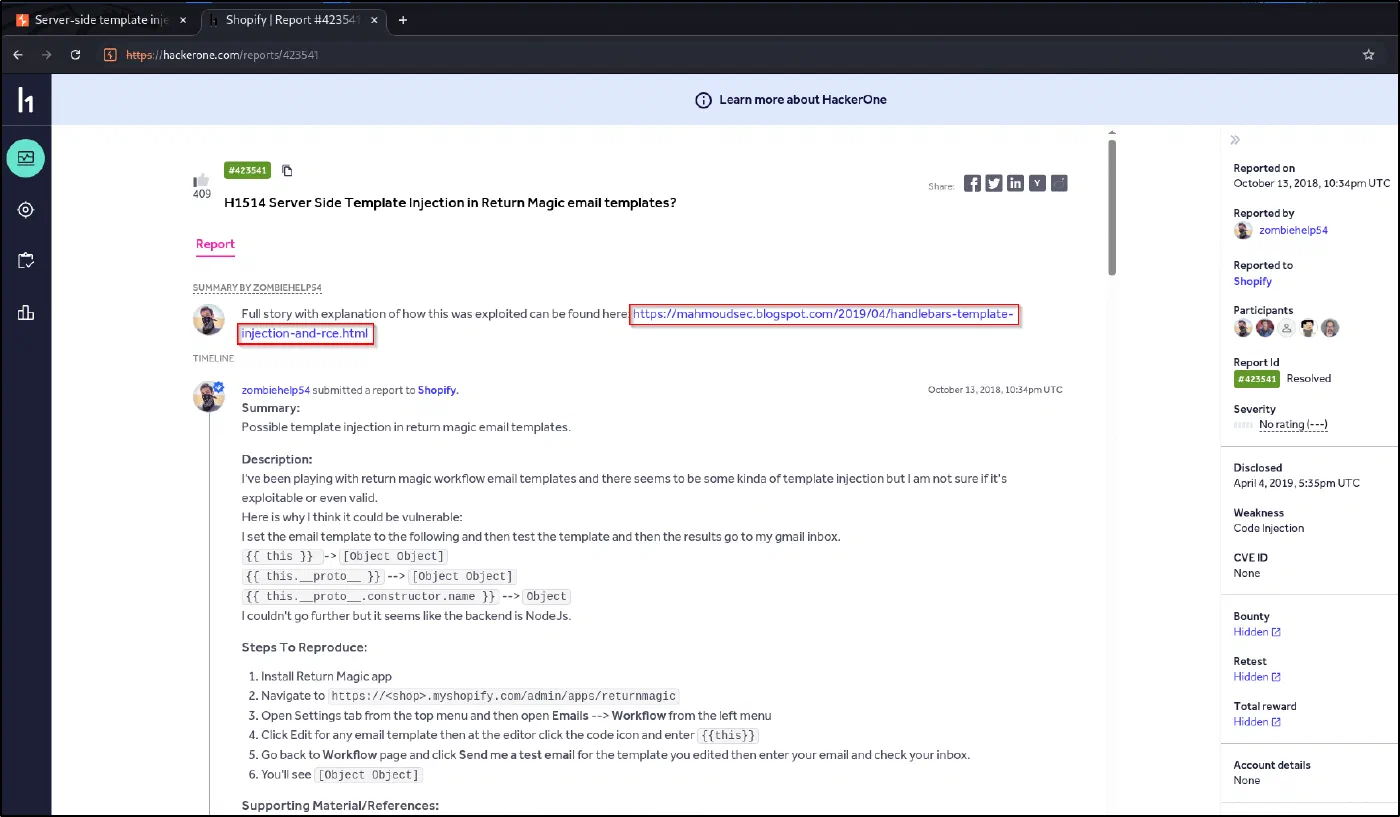
Task: Collapse the right details panel with the double chevron
Action: (1236, 140)
